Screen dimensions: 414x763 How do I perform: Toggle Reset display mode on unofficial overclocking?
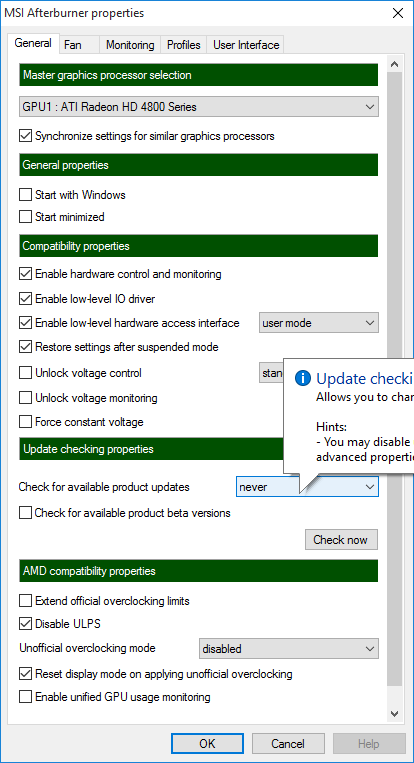(x=25, y=674)
